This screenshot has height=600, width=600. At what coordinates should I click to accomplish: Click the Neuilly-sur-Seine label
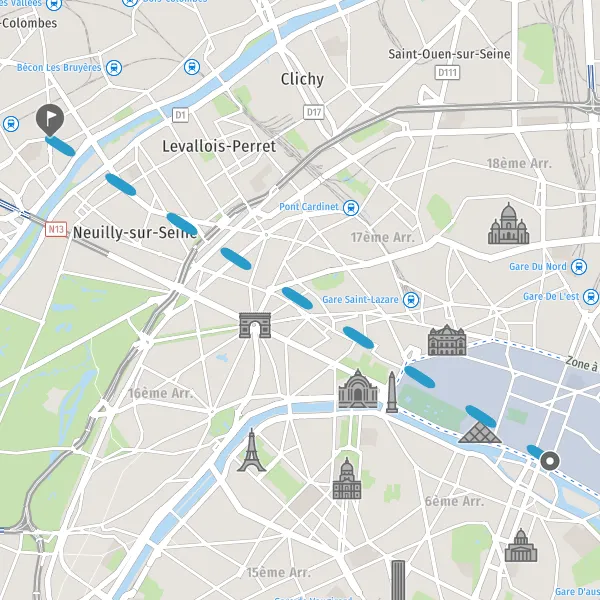135,233
